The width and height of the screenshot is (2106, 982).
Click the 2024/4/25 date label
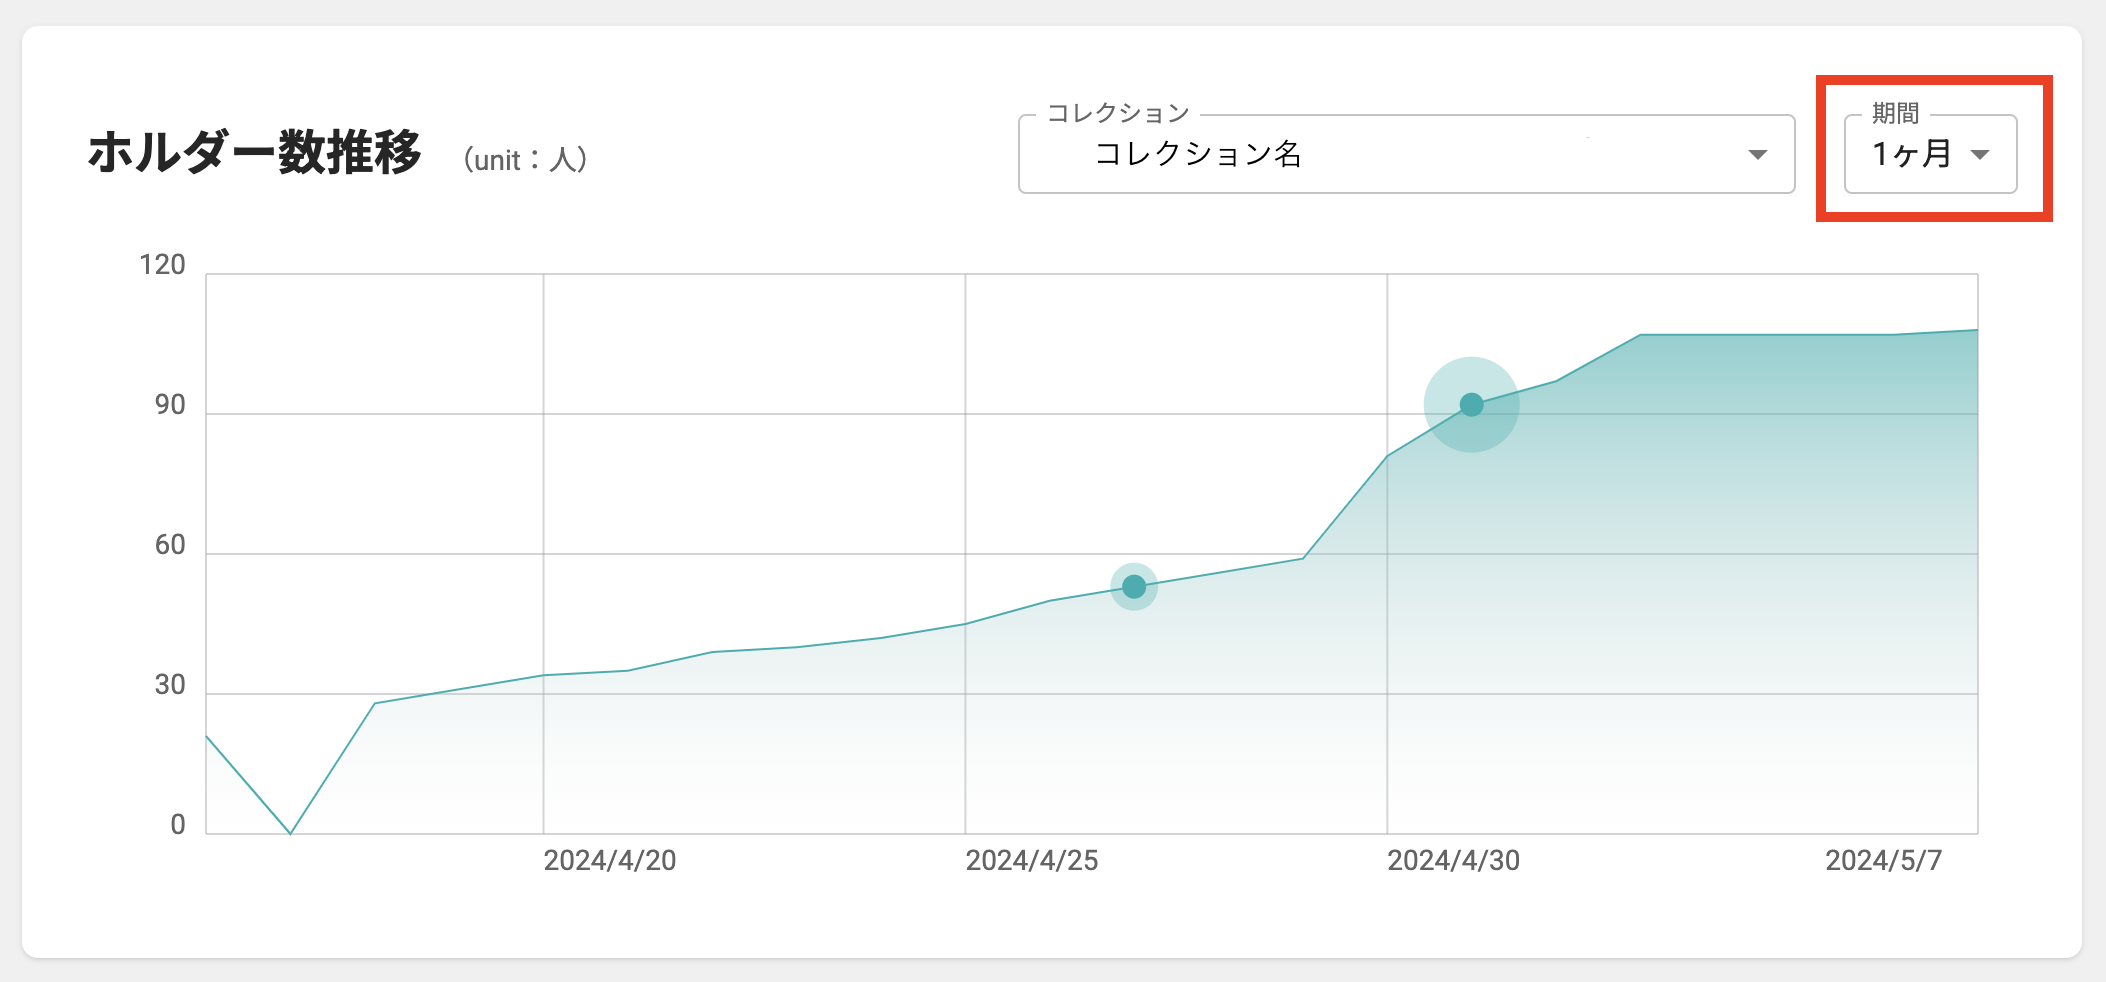pos(1031,861)
